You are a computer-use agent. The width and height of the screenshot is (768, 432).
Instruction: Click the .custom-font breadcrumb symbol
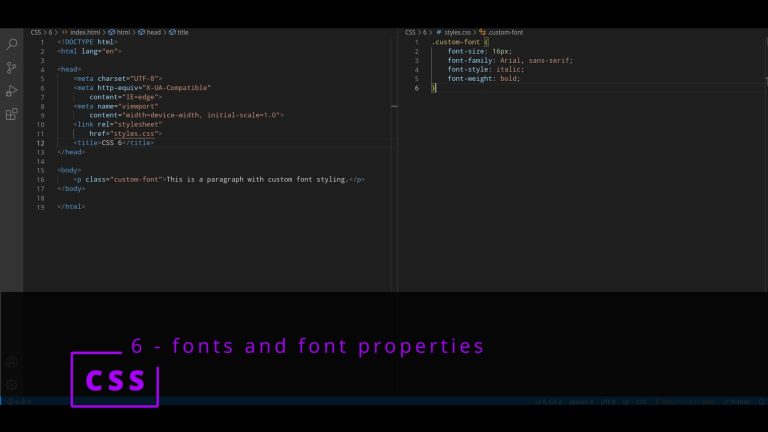505,32
